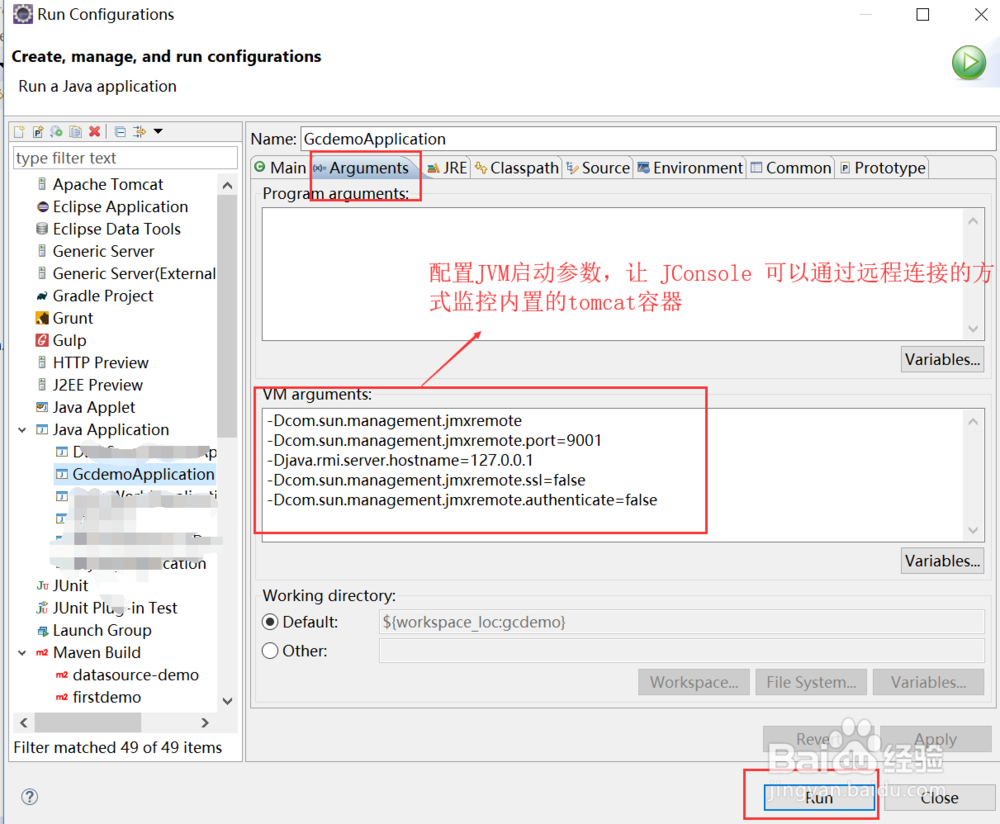Select Generic Server(External entry
This screenshot has width=1000, height=824.
point(134,274)
